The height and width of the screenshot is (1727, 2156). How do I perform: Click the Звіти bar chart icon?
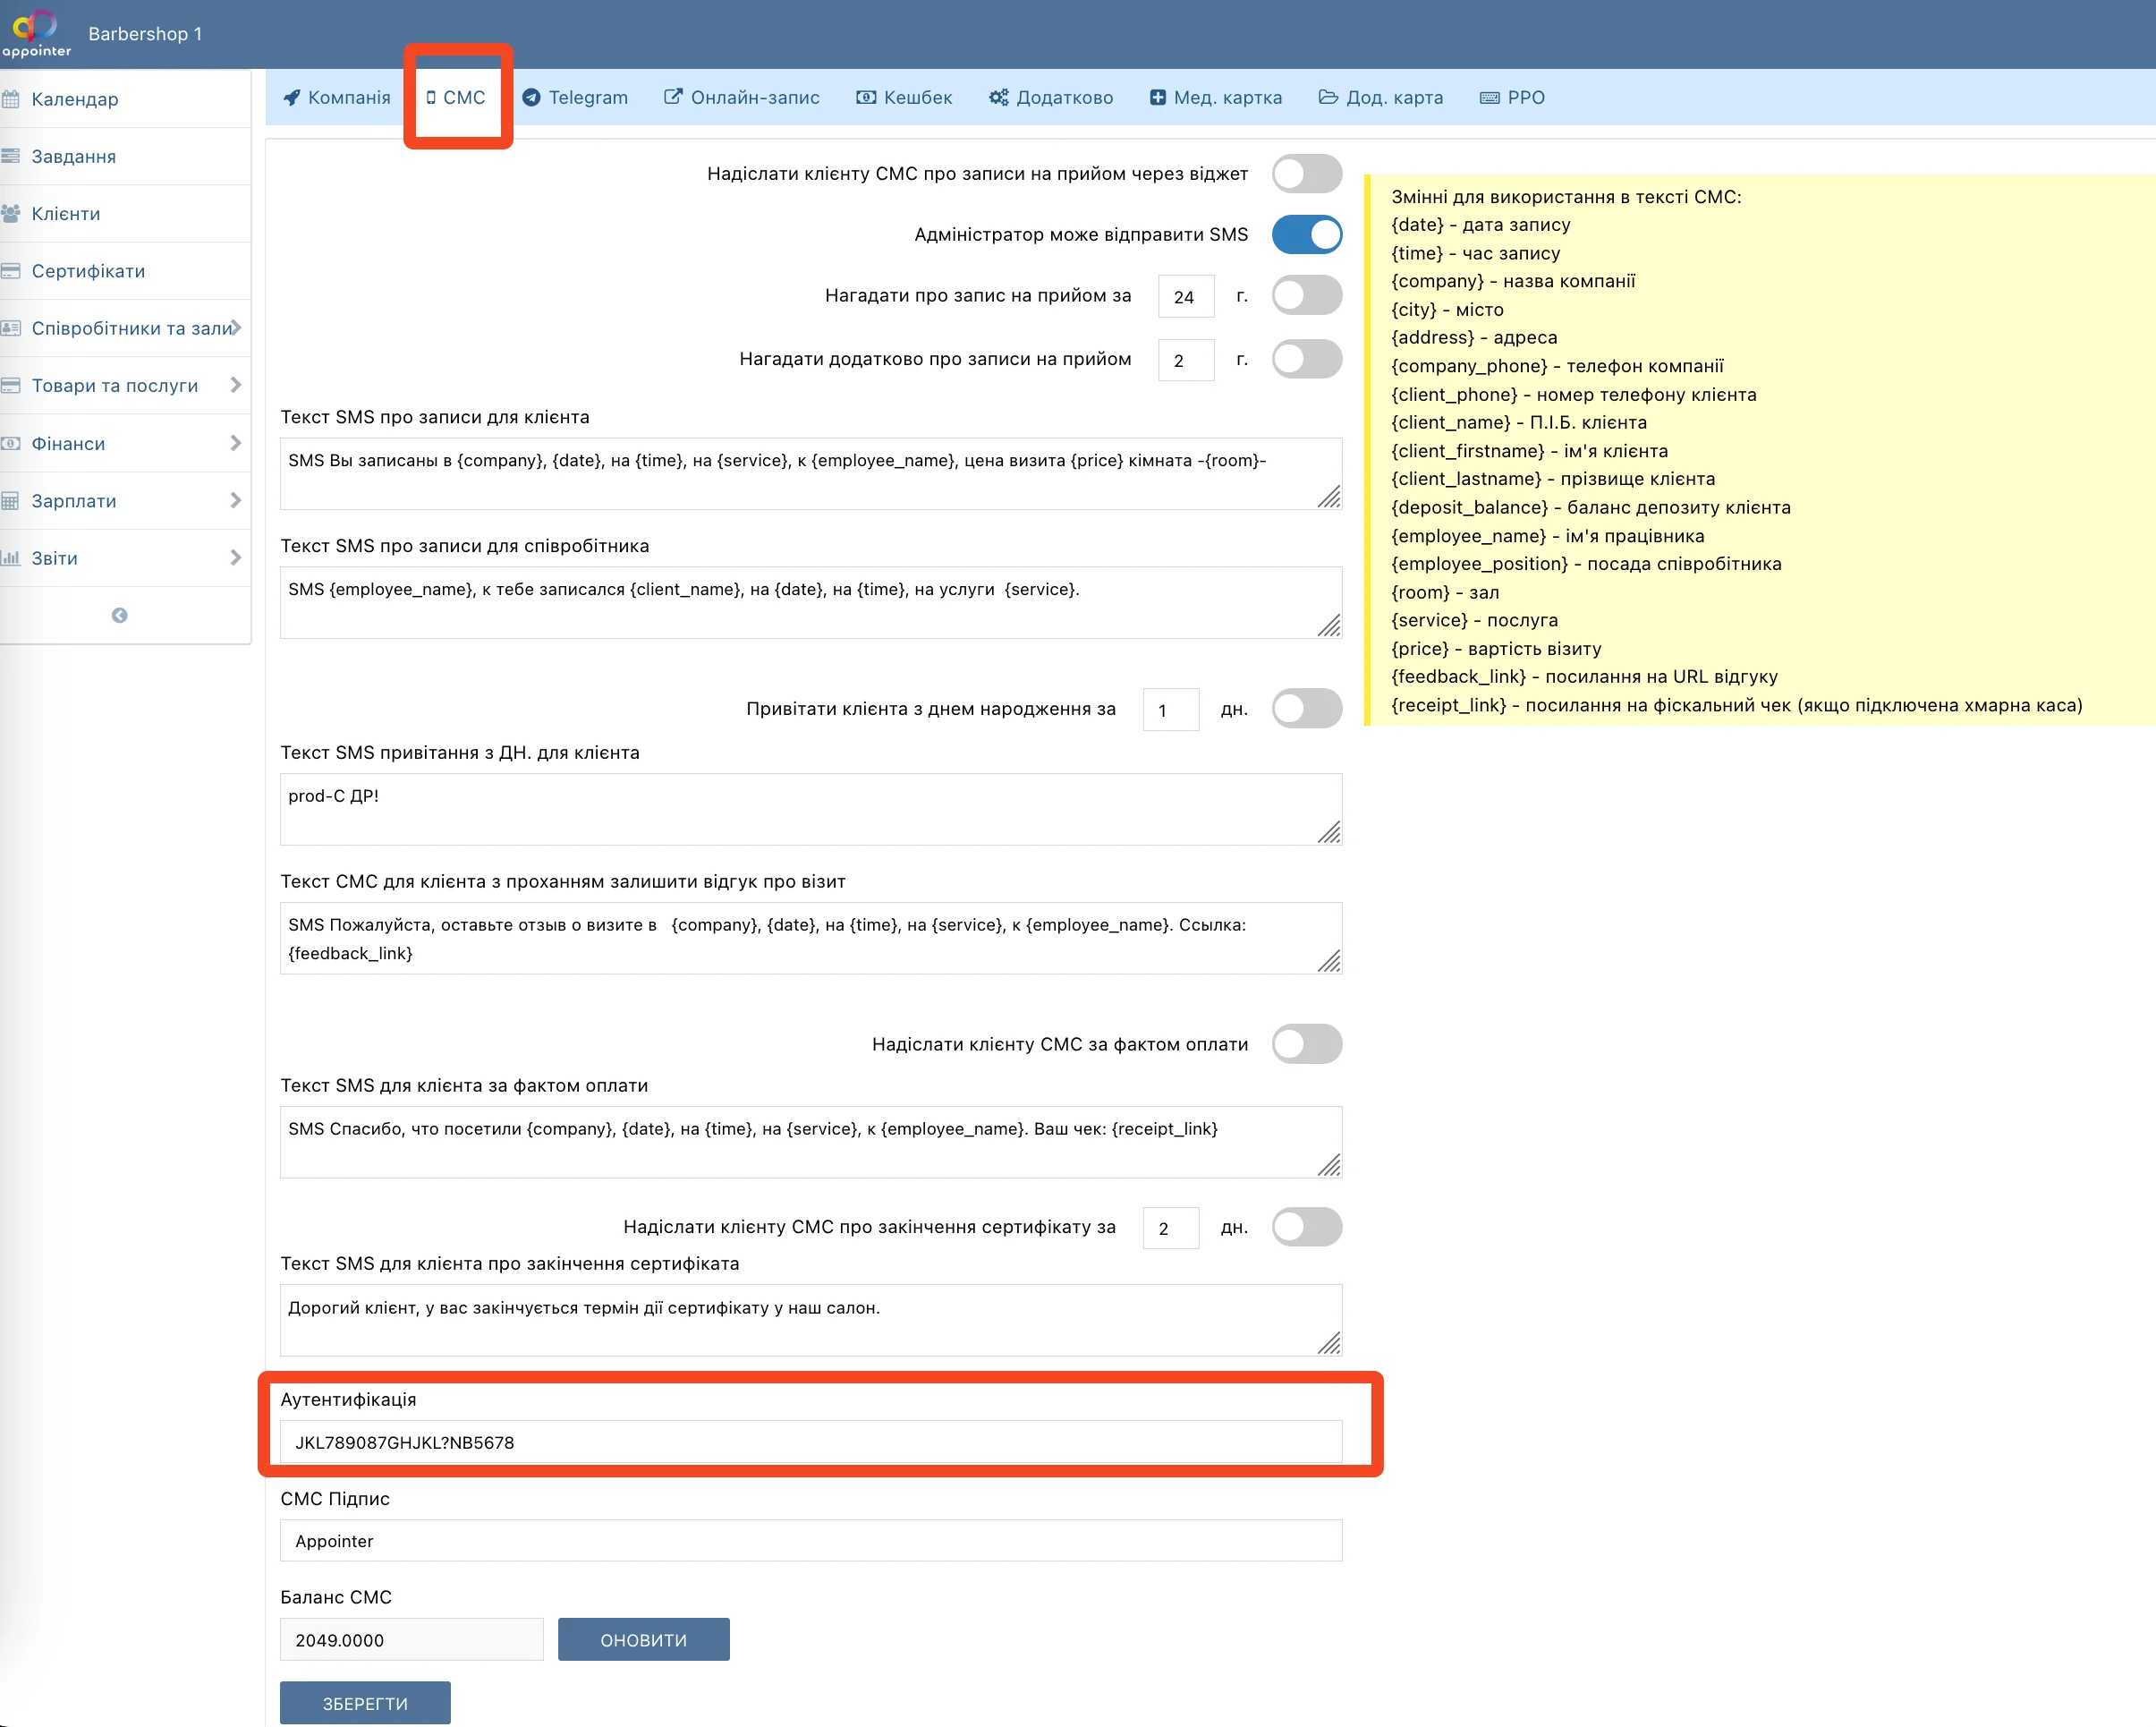[11, 558]
